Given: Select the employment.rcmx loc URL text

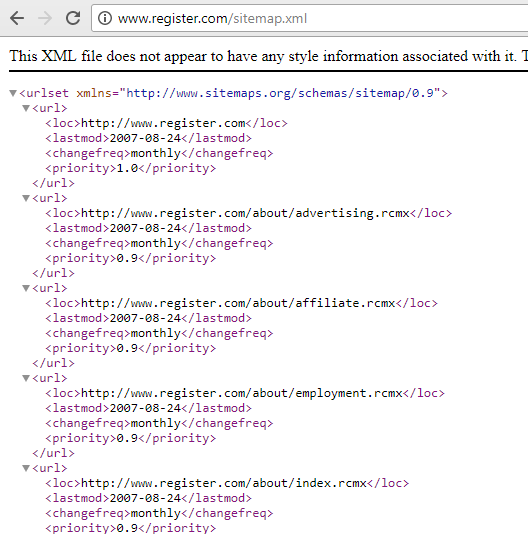Looking at the screenshot, I should (x=242, y=393).
